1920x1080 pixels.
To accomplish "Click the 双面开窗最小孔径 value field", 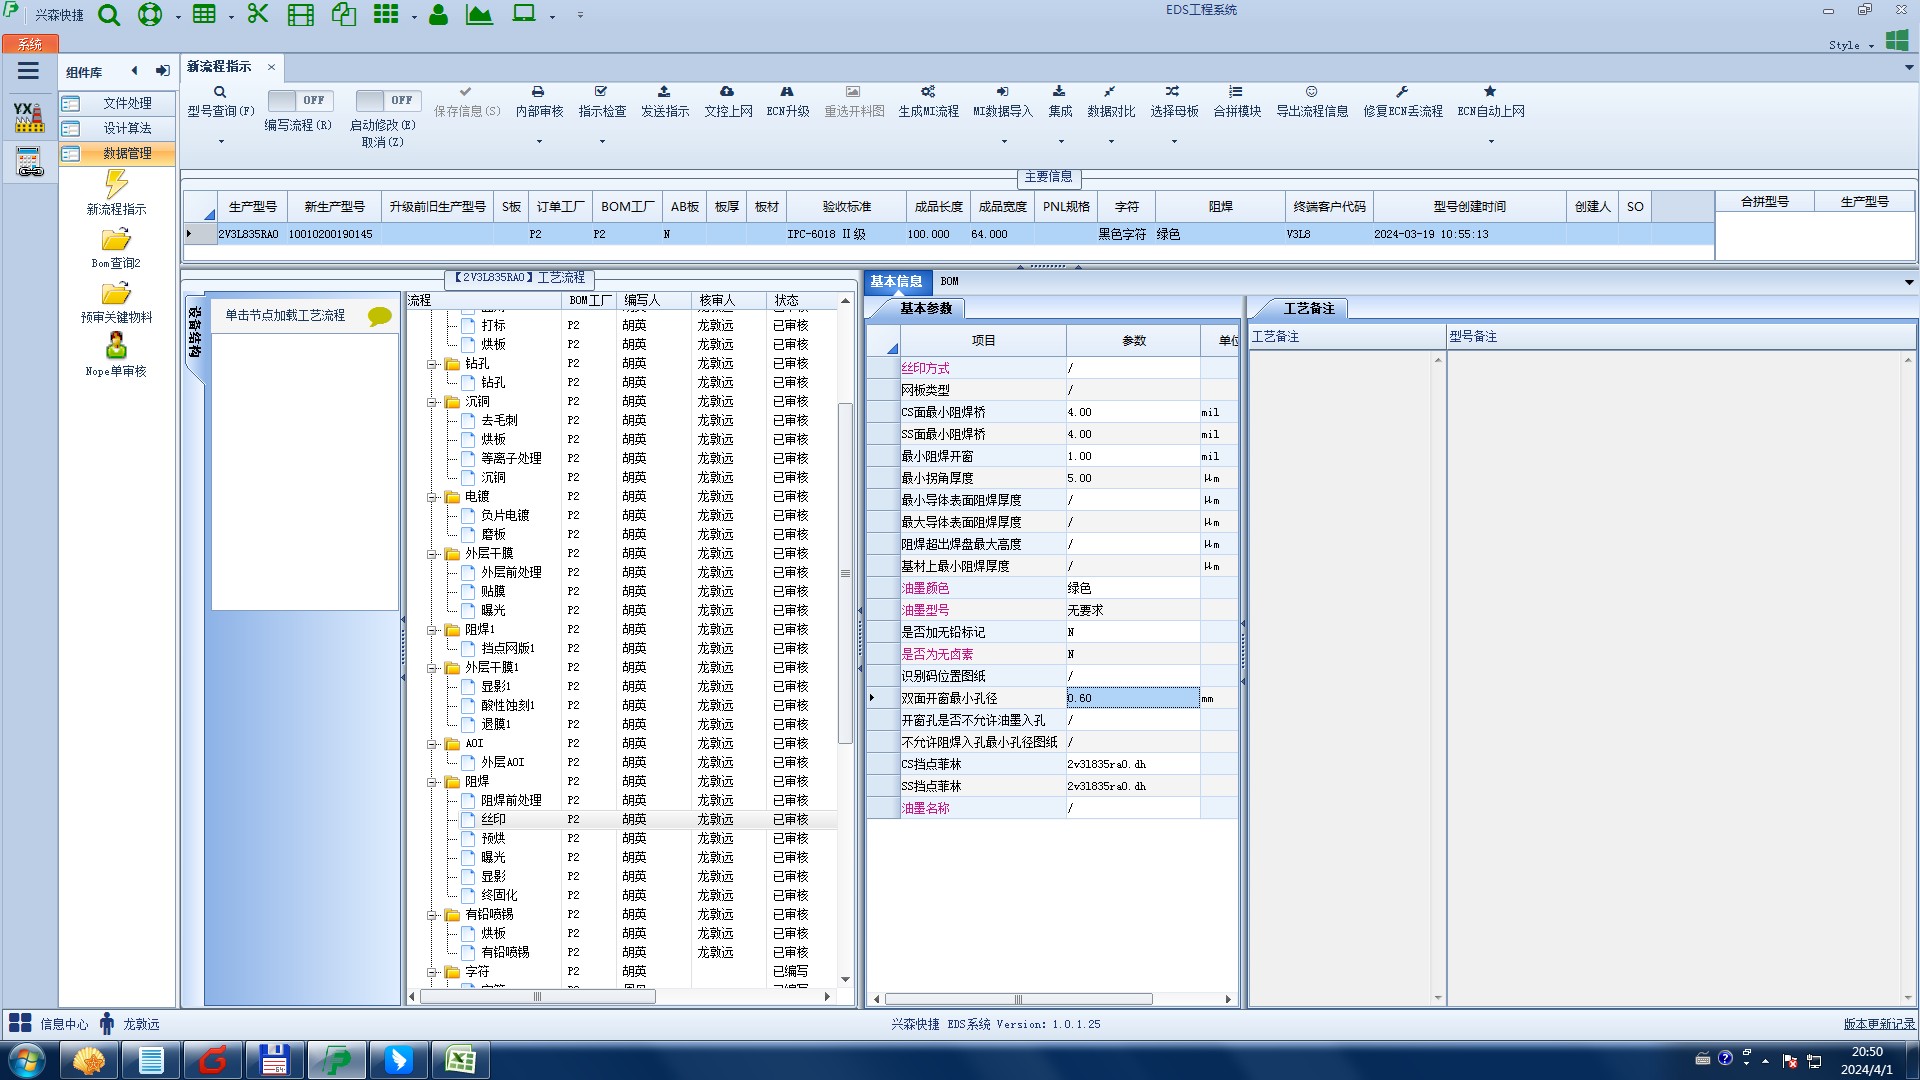I will [1131, 698].
